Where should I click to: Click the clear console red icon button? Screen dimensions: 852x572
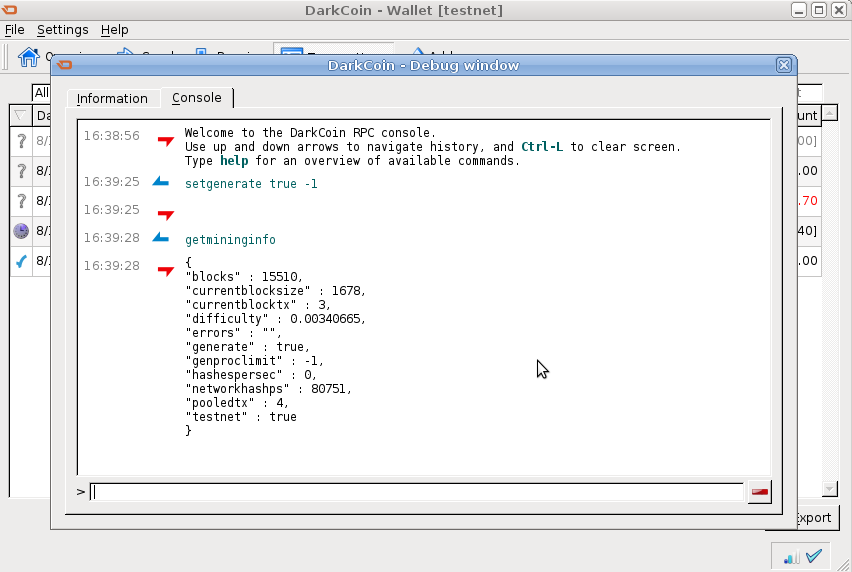(x=759, y=492)
